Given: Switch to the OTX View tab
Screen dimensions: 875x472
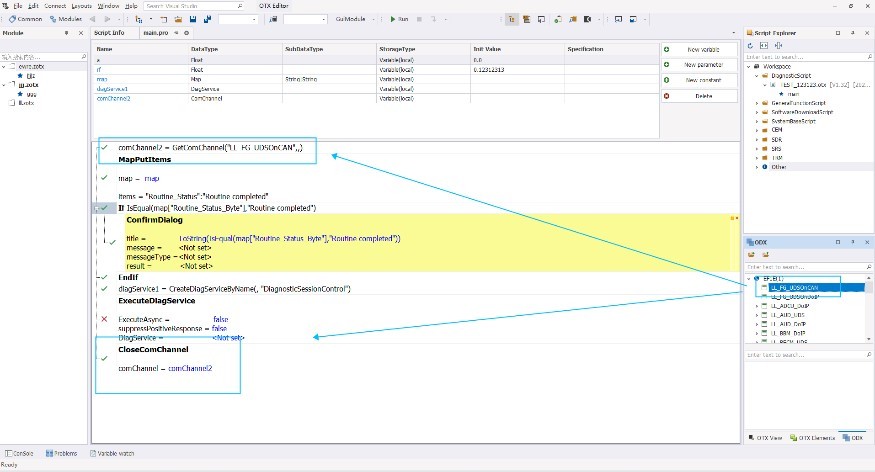Looking at the screenshot, I should (765, 438).
